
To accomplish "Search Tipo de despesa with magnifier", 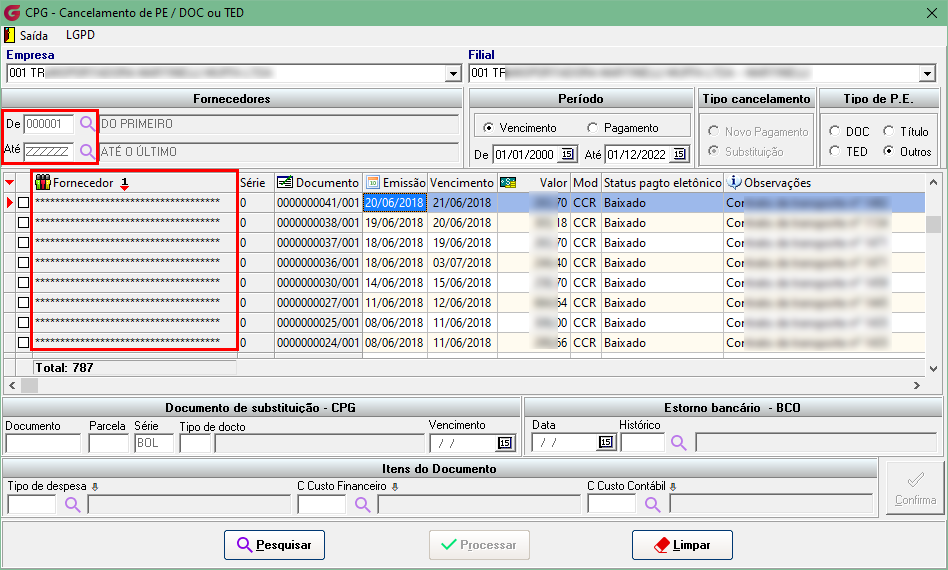I will tap(73, 504).
